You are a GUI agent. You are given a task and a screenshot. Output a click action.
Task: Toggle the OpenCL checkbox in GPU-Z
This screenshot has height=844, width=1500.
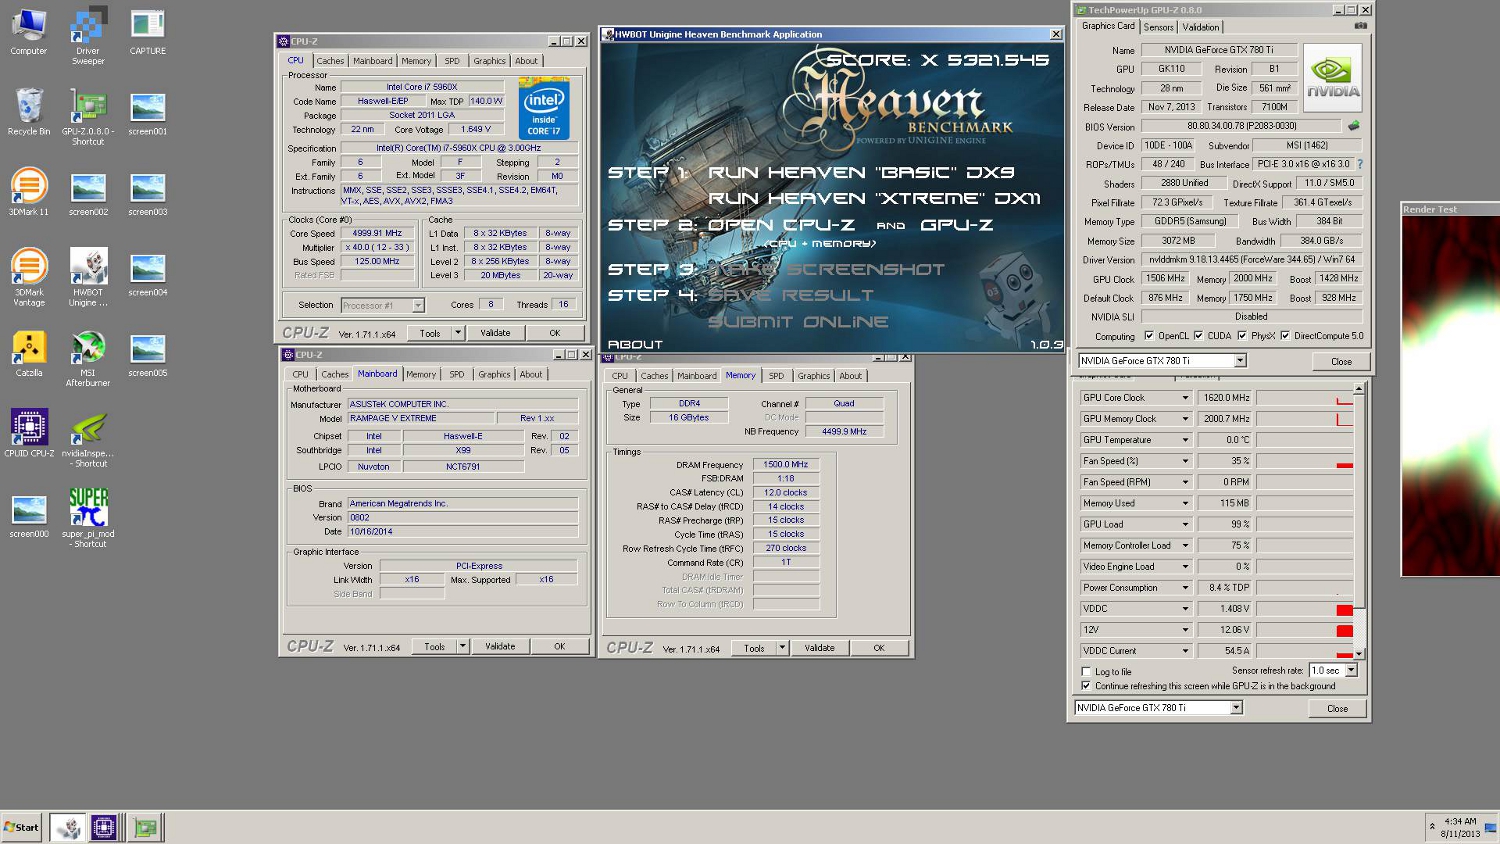pos(1148,336)
